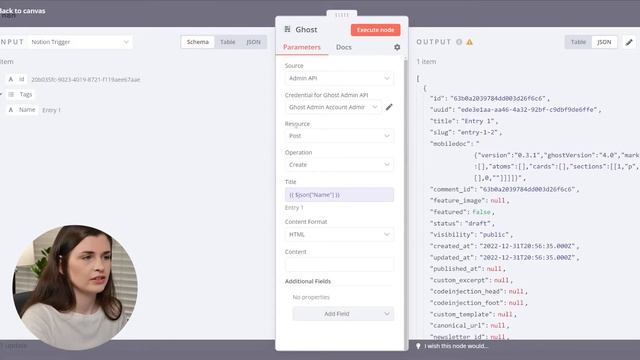This screenshot has width=640, height=360.
Task: Open the Add Field dropdown
Action: [343, 314]
